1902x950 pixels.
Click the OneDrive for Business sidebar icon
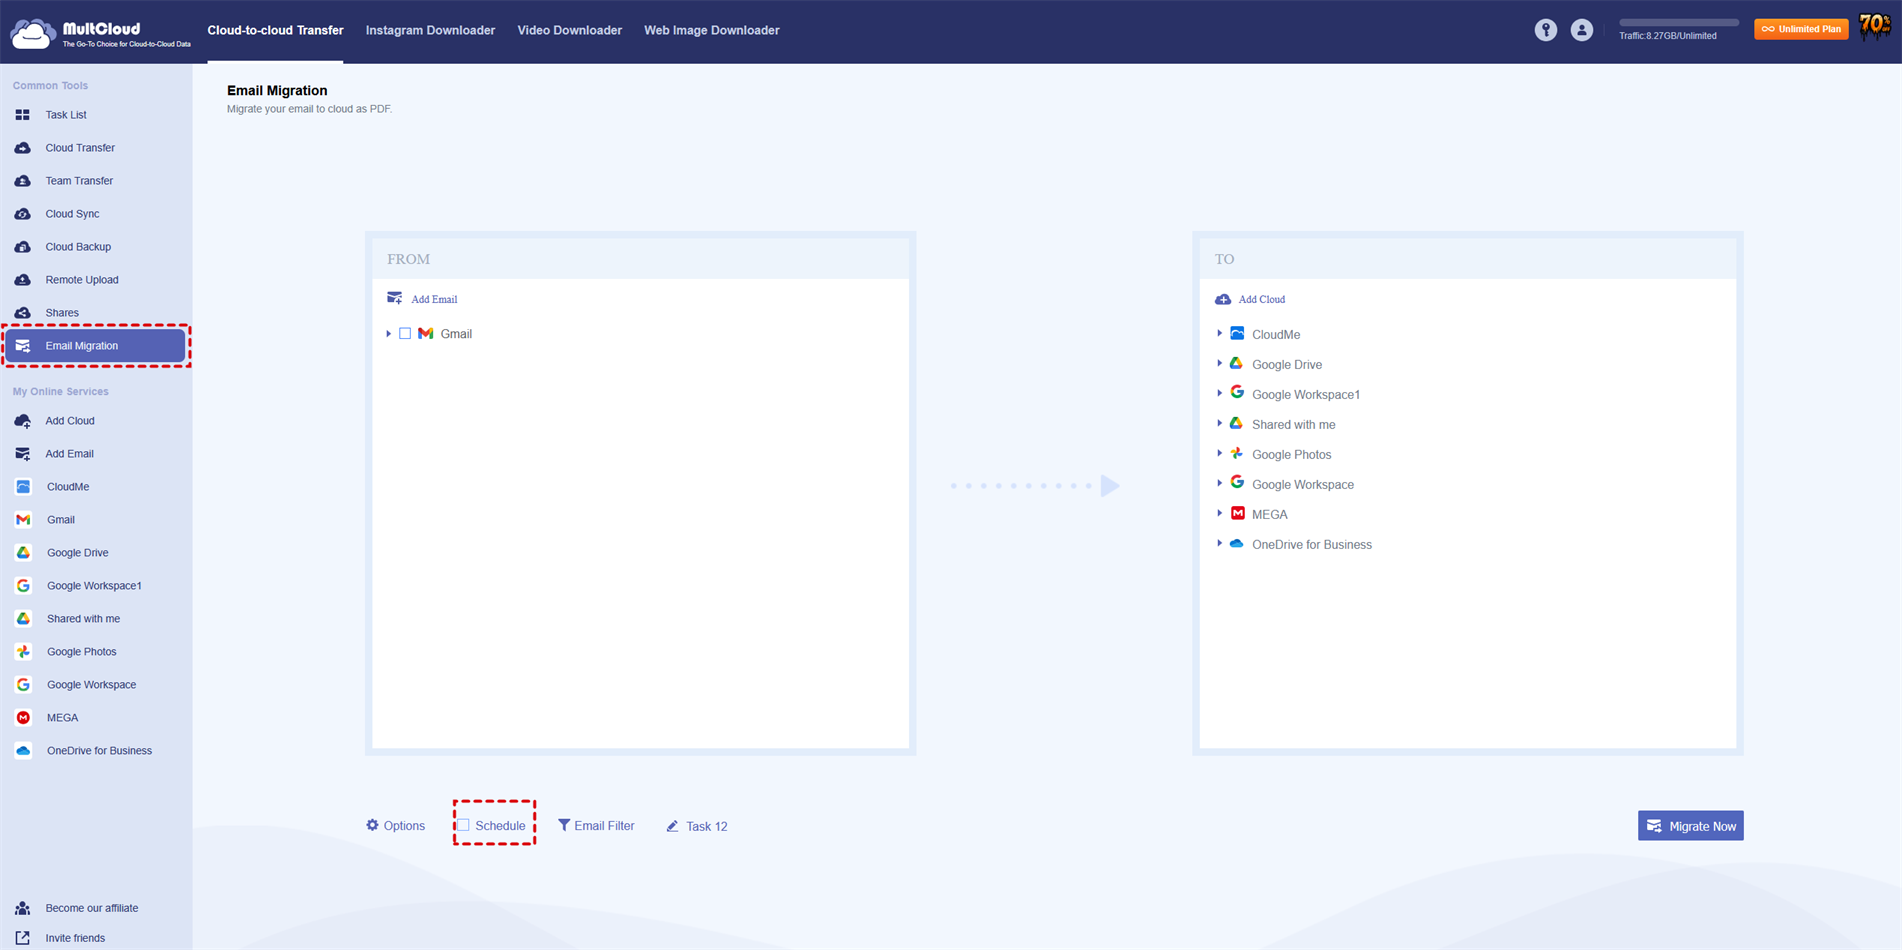point(23,751)
